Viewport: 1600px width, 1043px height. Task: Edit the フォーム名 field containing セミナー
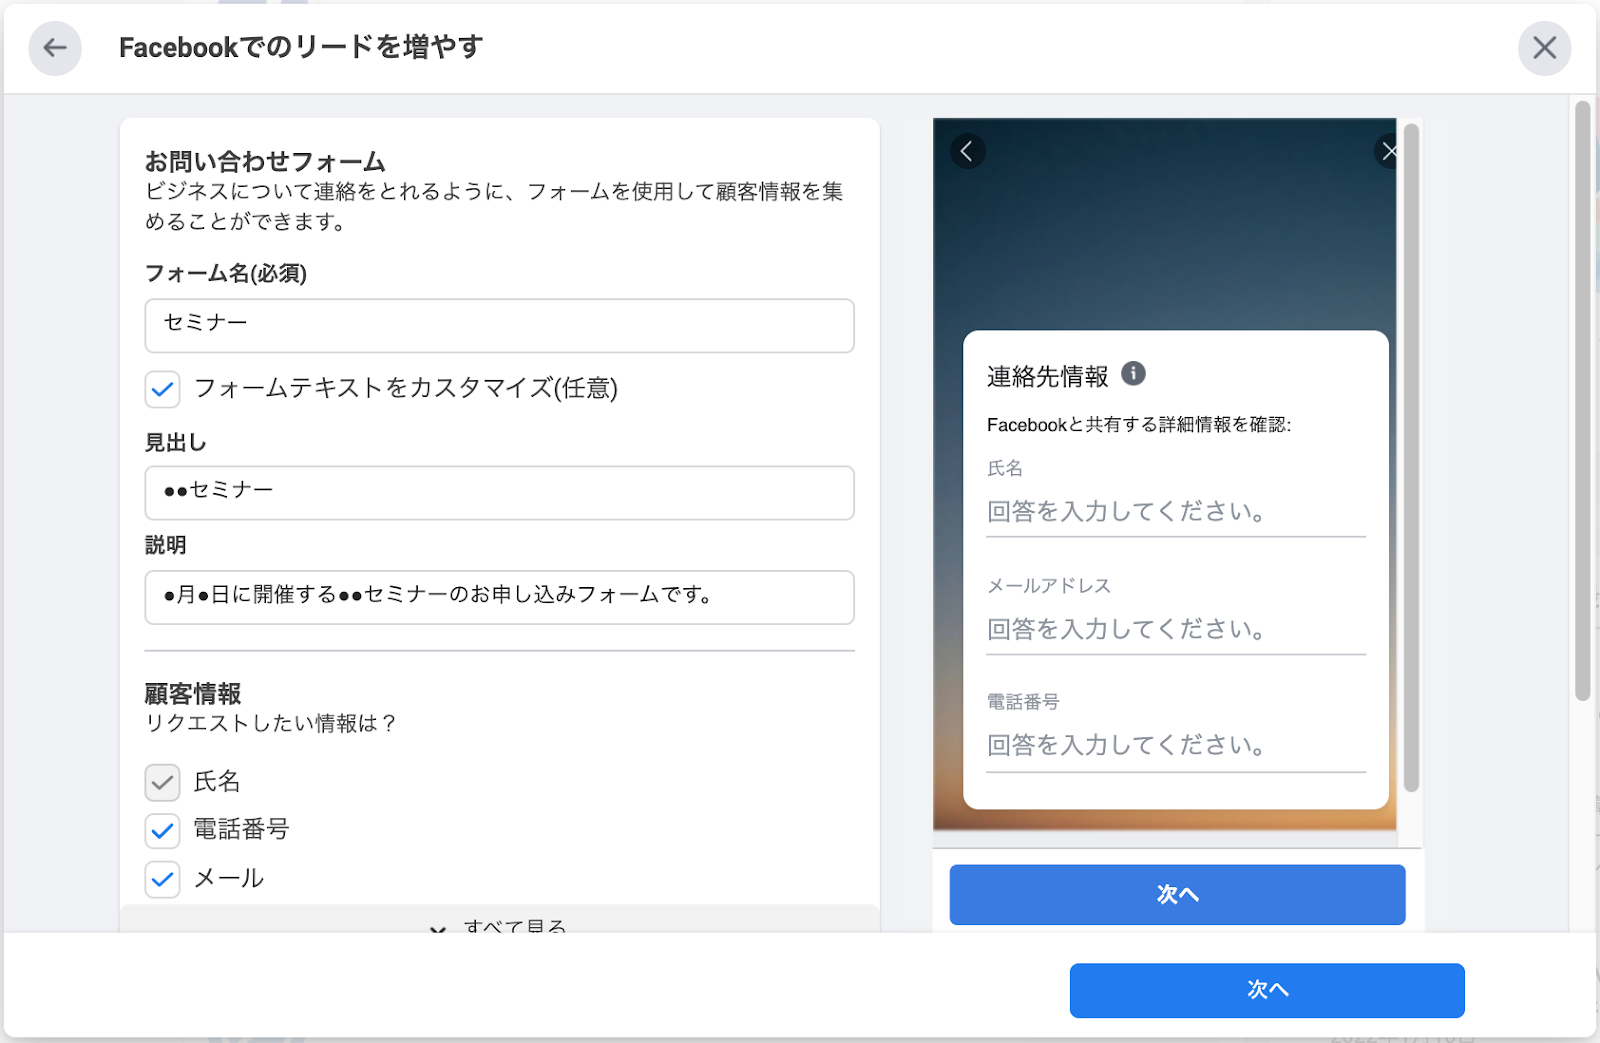499,325
